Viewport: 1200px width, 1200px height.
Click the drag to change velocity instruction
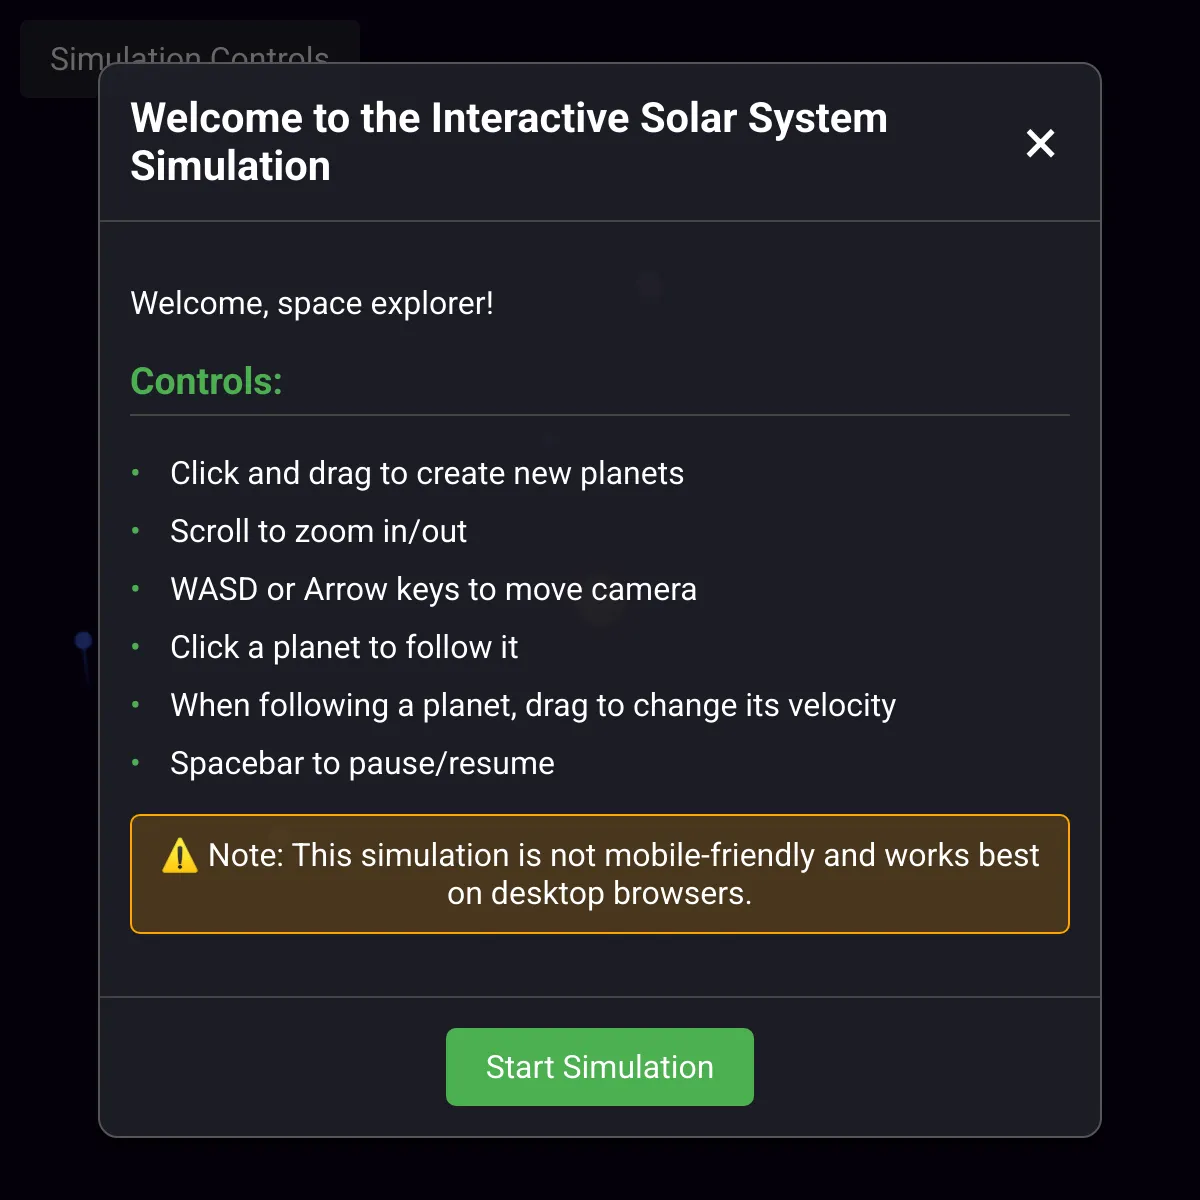[x=533, y=705]
